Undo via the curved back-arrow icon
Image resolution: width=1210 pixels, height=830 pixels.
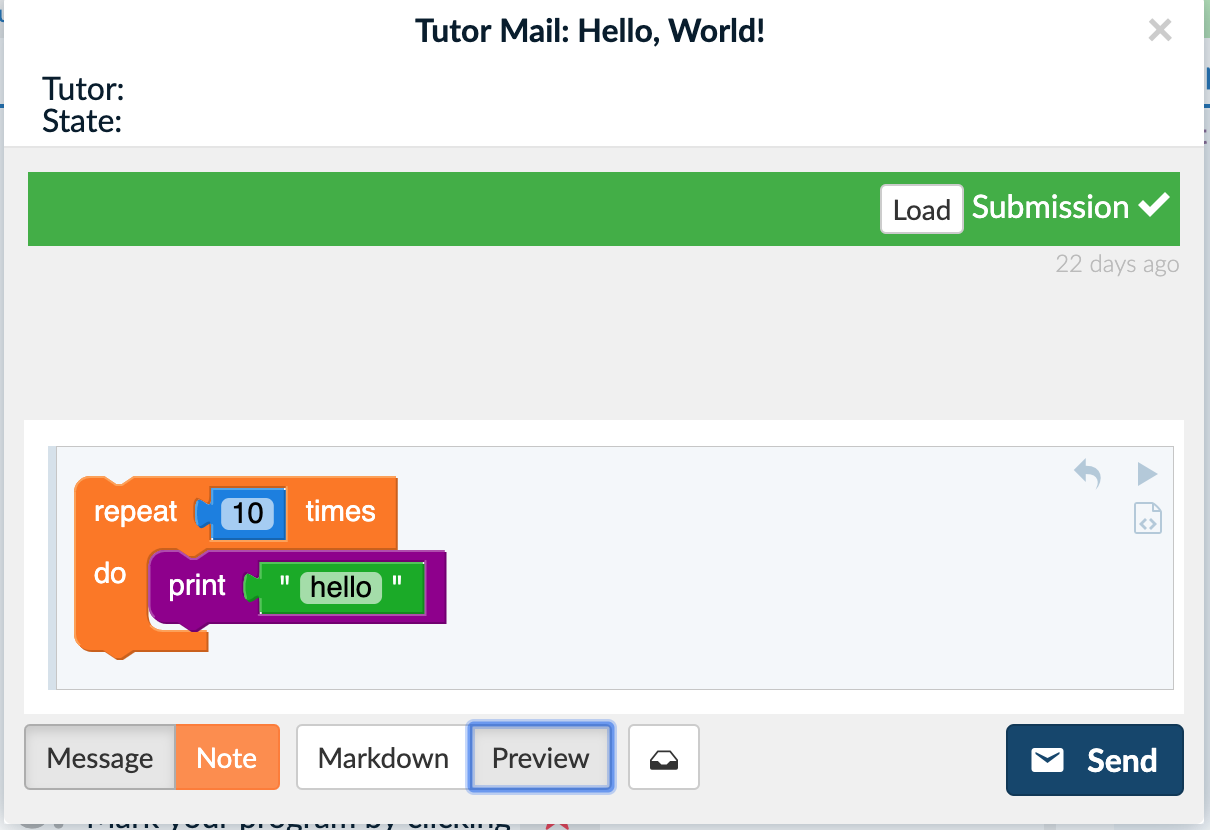[x=1087, y=473]
